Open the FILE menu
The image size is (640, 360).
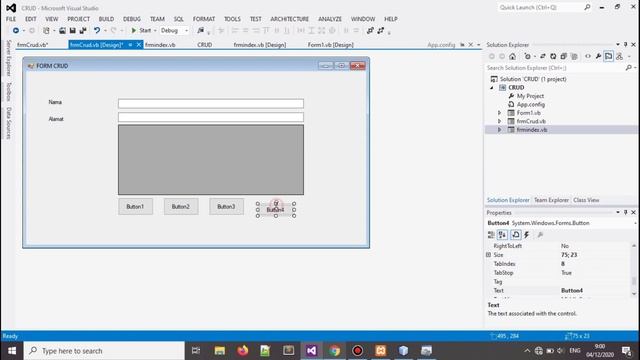tap(11, 19)
